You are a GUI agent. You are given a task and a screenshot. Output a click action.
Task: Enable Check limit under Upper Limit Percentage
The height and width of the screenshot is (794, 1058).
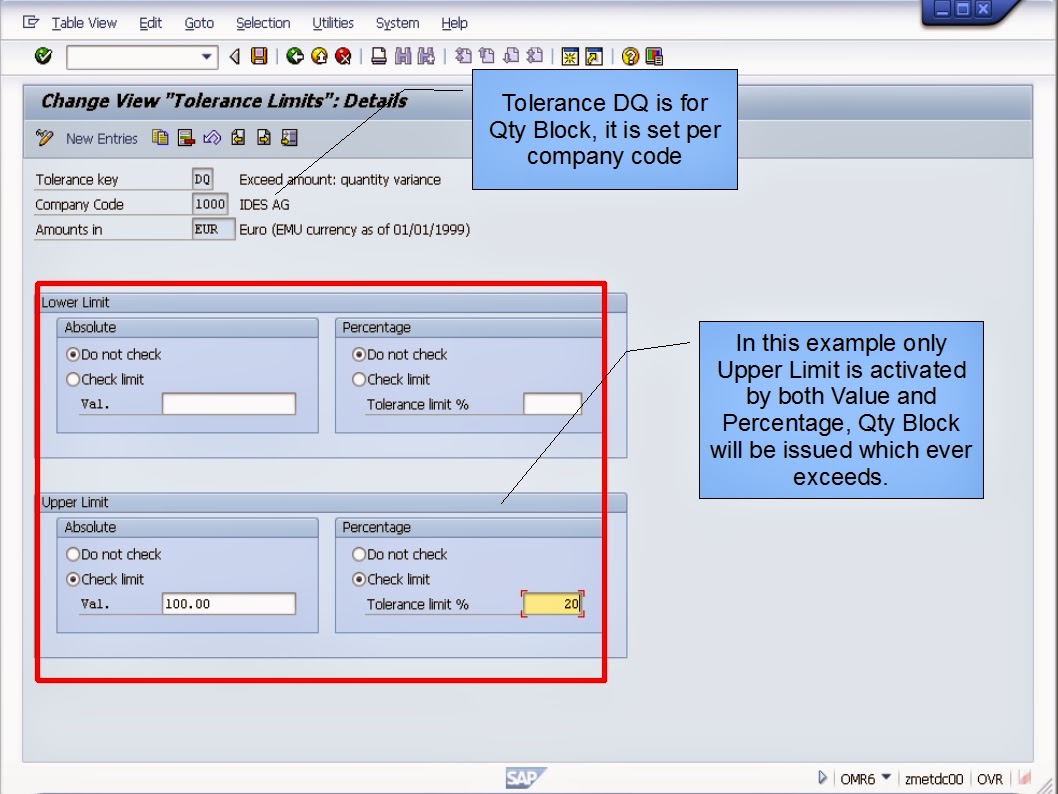click(358, 579)
